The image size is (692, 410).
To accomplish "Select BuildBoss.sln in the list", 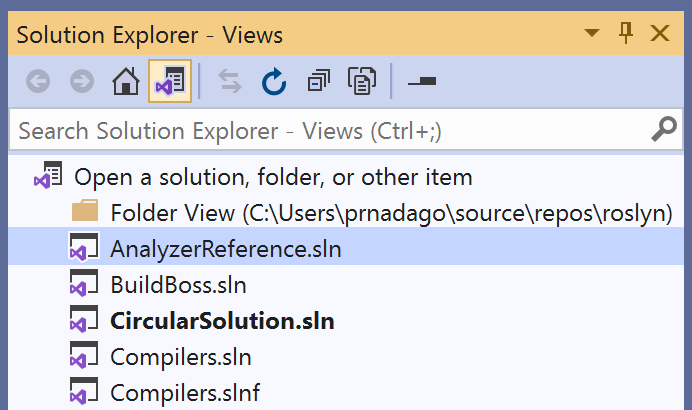I will pyautogui.click(x=178, y=285).
